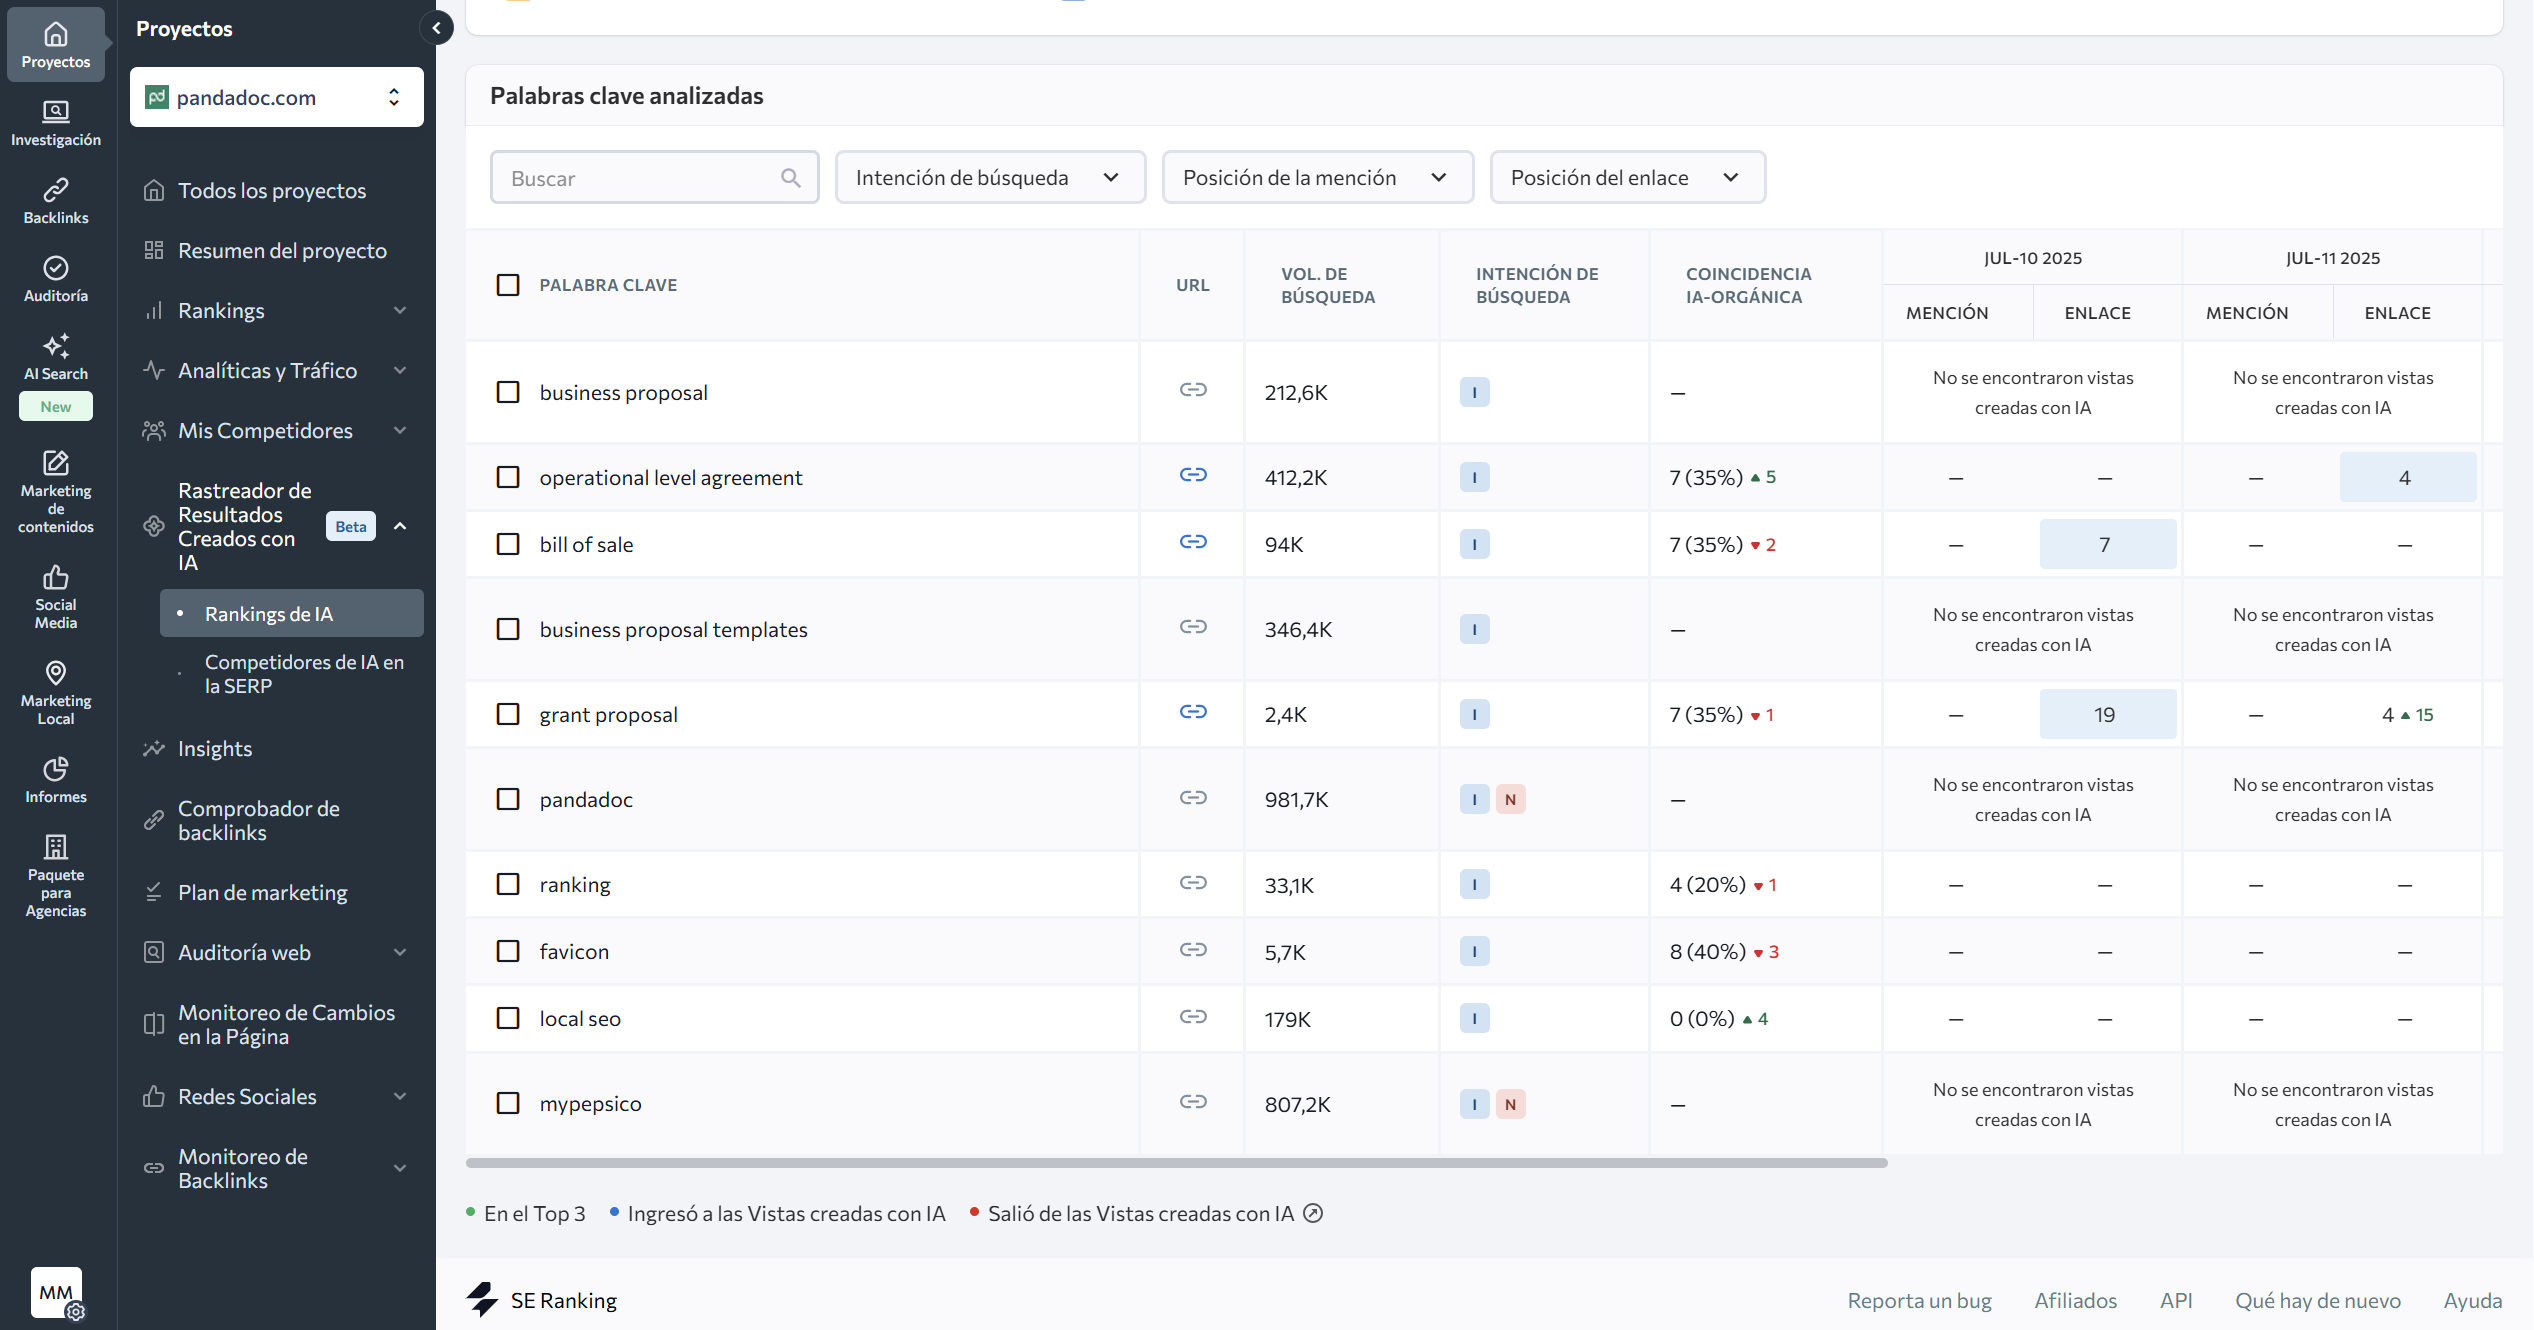Open the URL link for grant proposal
This screenshot has width=2534, height=1330.
click(x=1193, y=712)
